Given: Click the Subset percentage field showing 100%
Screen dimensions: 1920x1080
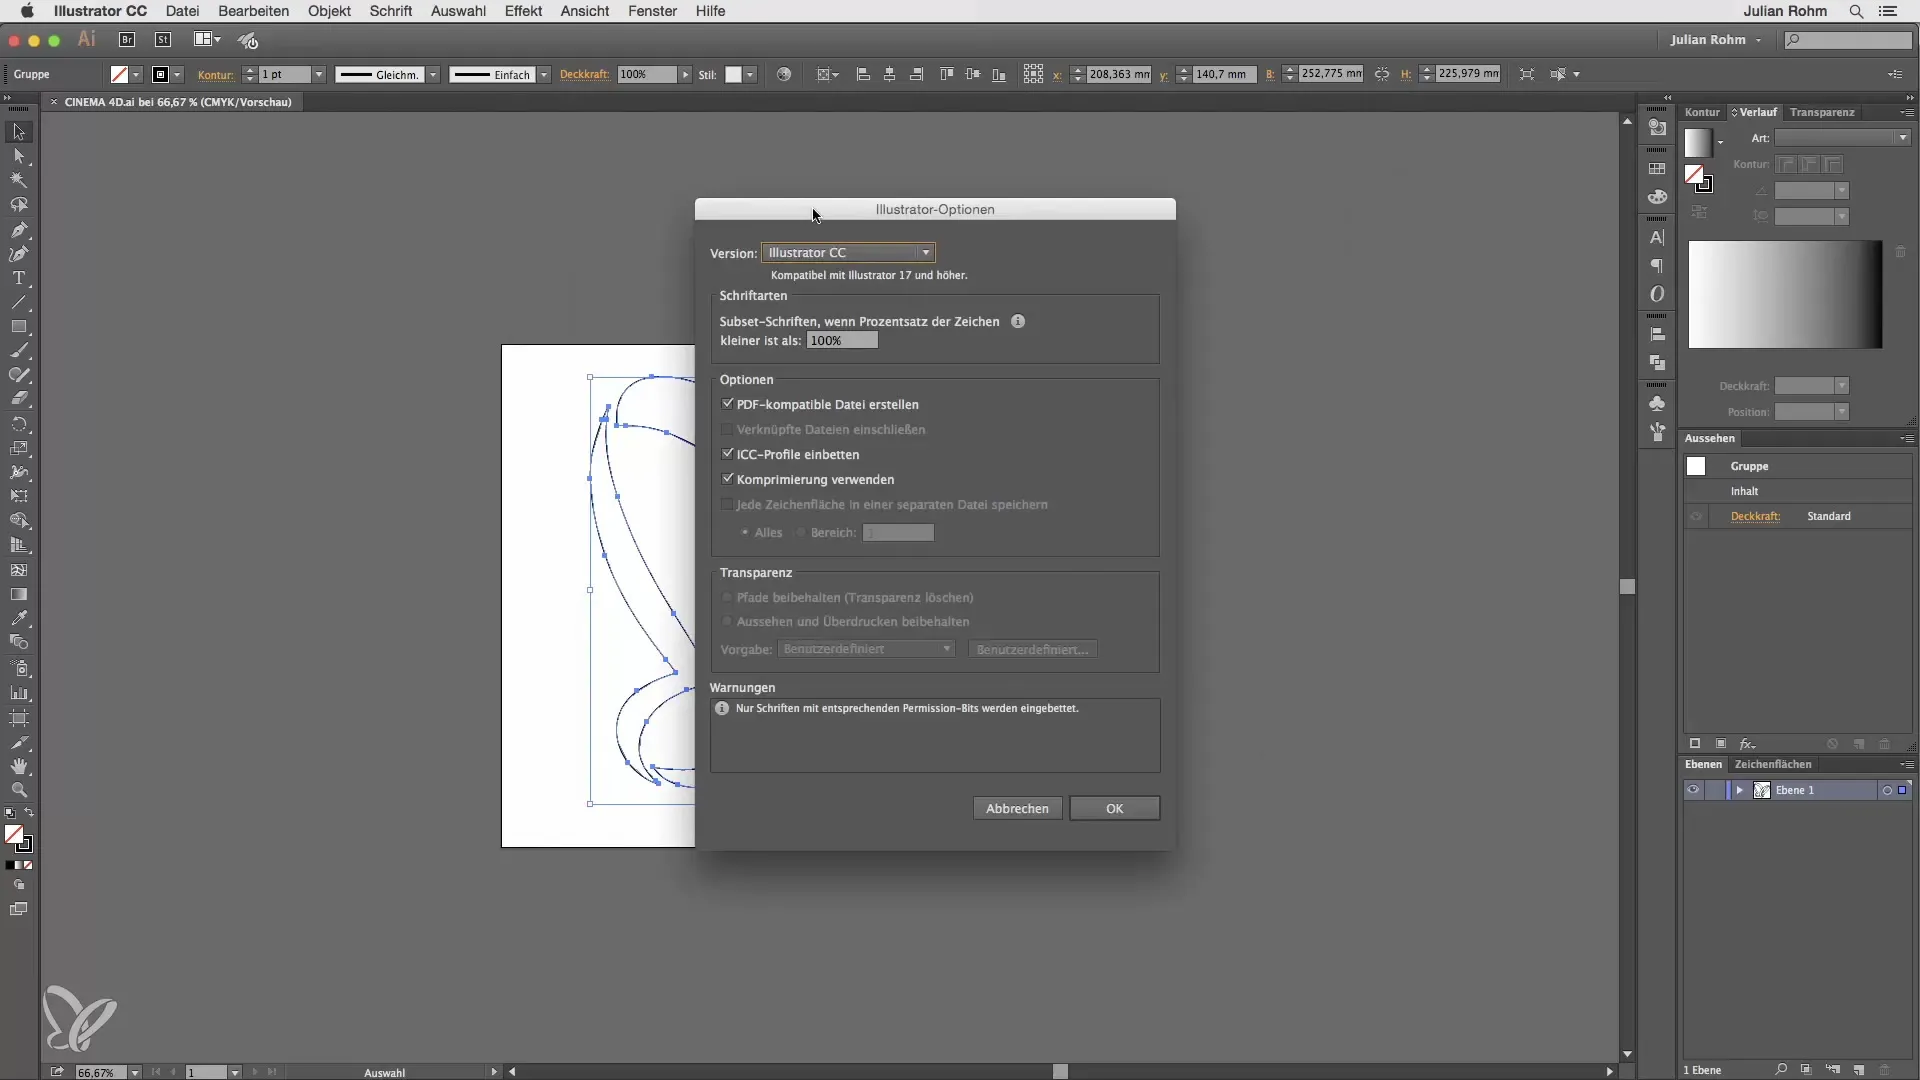Looking at the screenshot, I should click(842, 340).
